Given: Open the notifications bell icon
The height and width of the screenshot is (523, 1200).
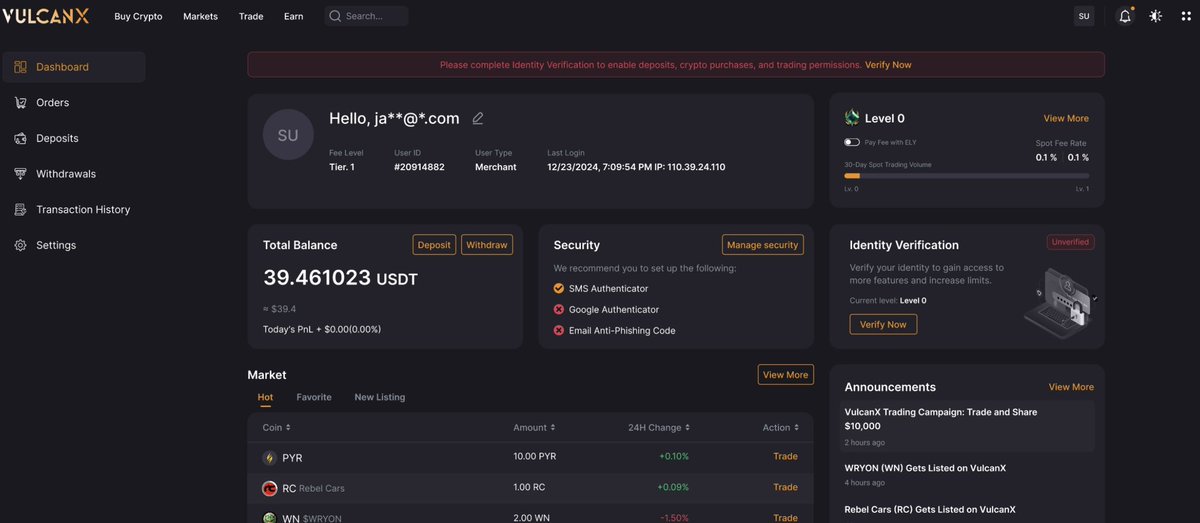Looking at the screenshot, I should point(1125,16).
